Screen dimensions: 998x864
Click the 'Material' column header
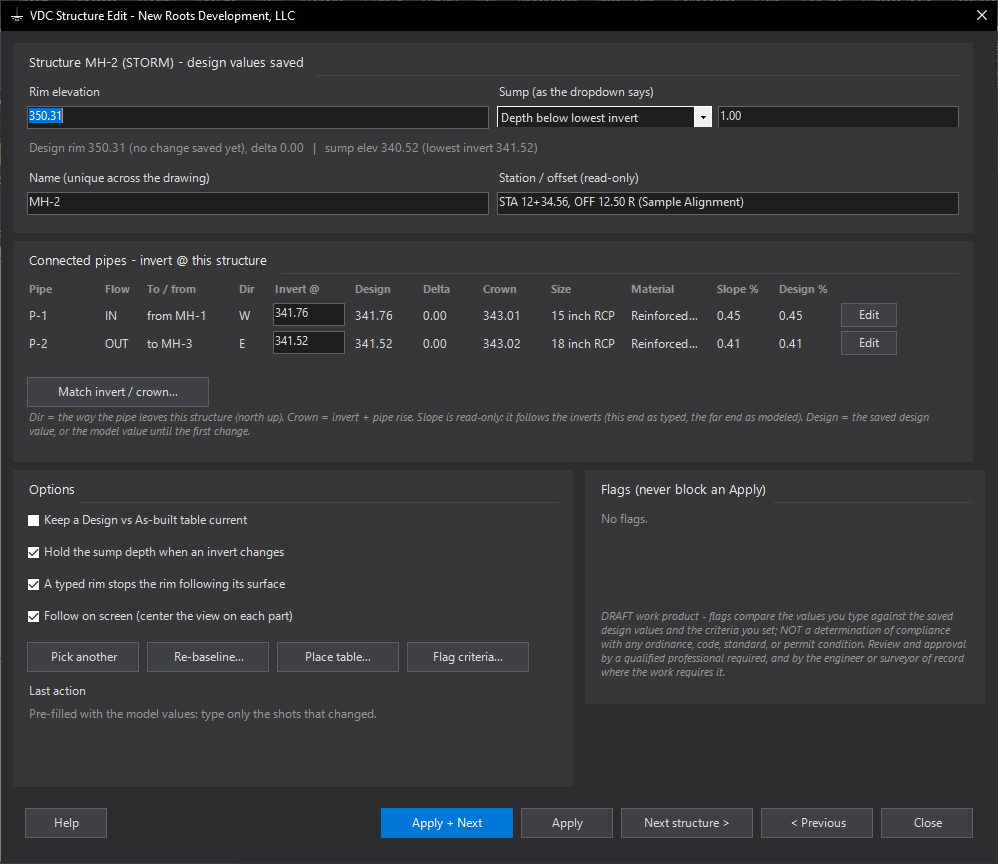[x=652, y=289]
